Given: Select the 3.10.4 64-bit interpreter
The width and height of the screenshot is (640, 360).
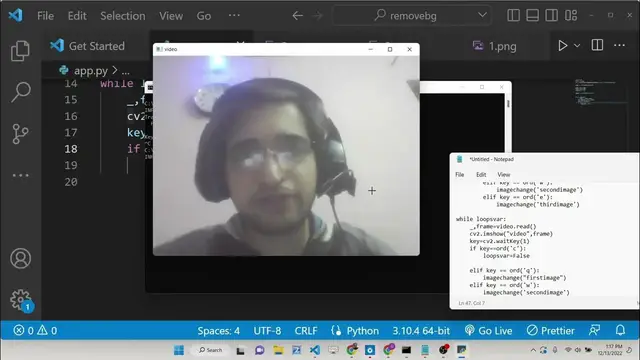Looking at the screenshot, I should click(421, 331).
